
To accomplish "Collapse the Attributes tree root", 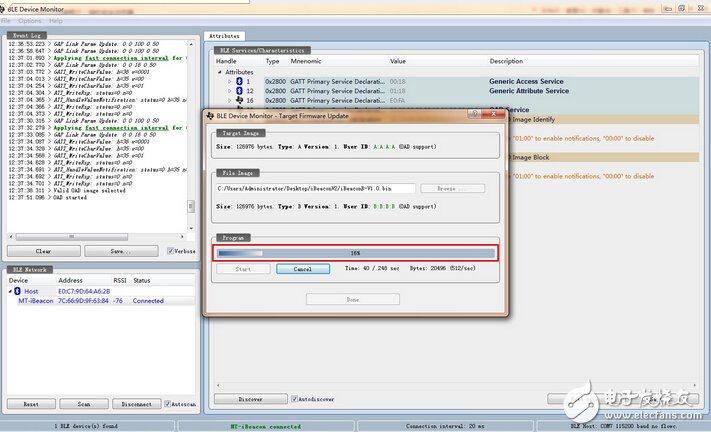I will click(x=220, y=72).
